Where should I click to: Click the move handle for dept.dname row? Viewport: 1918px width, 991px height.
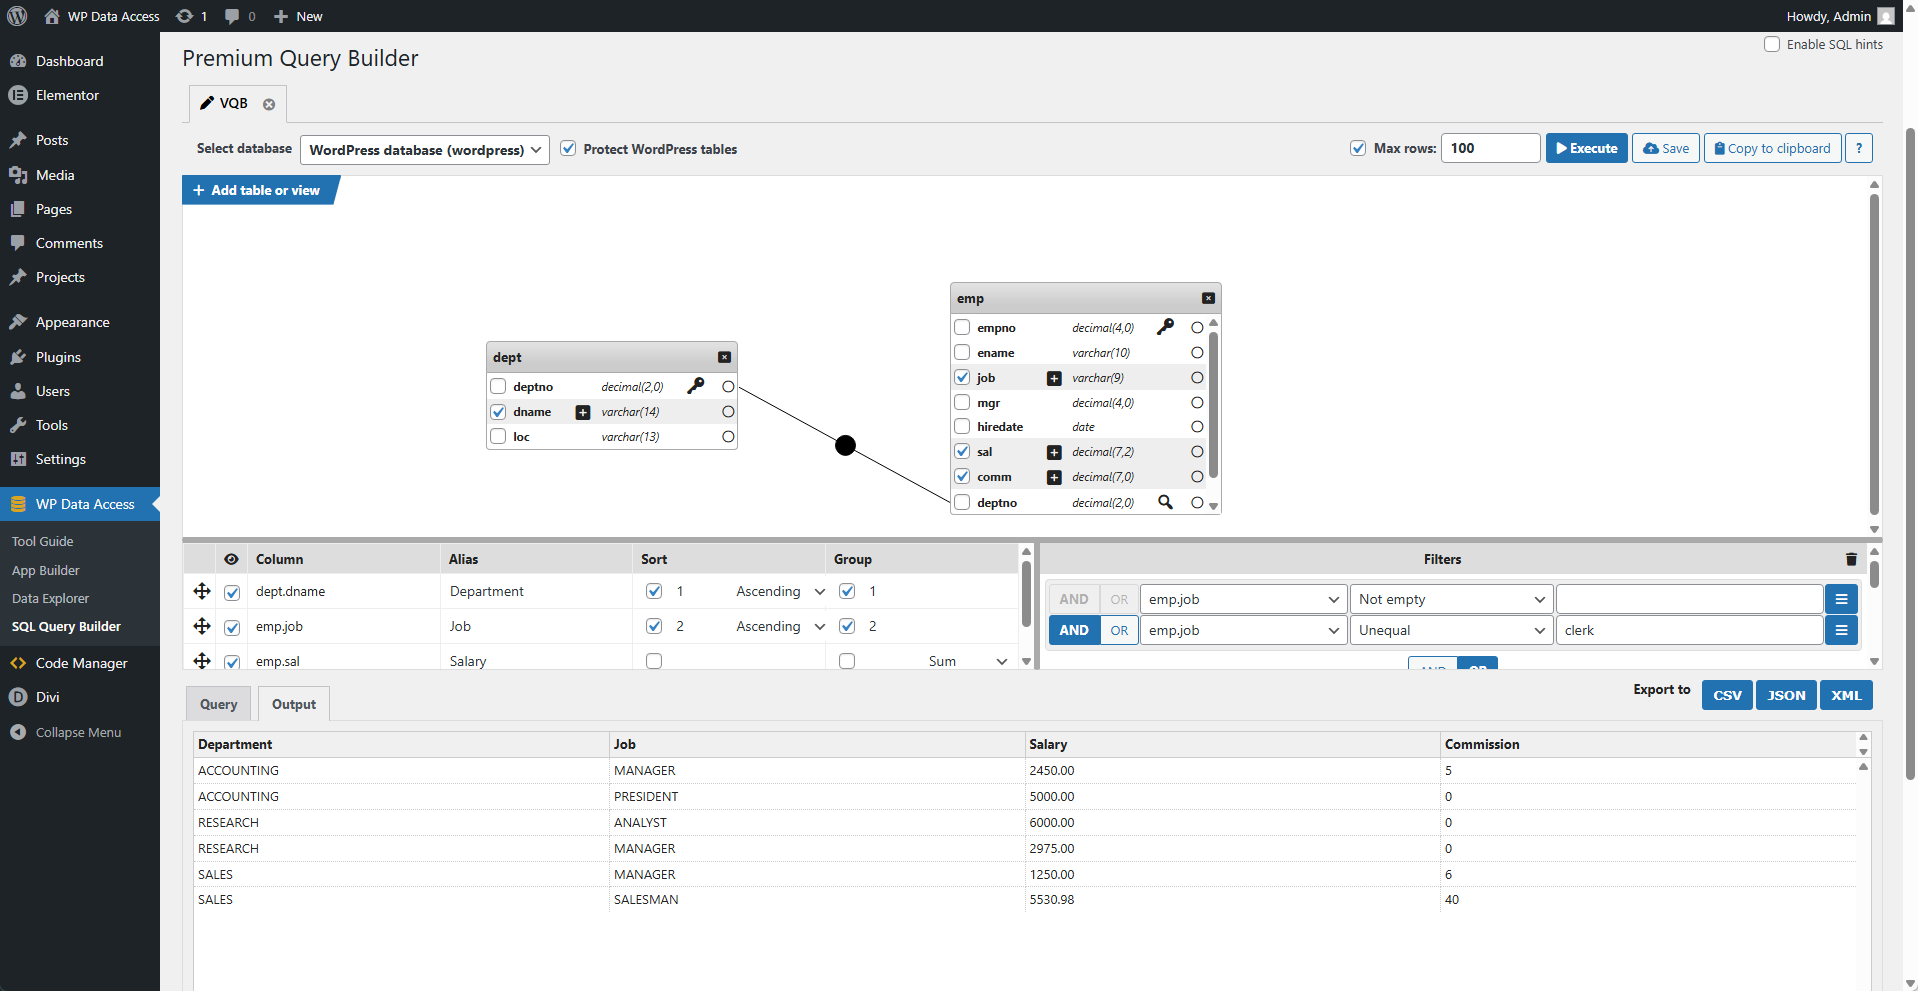tap(202, 591)
